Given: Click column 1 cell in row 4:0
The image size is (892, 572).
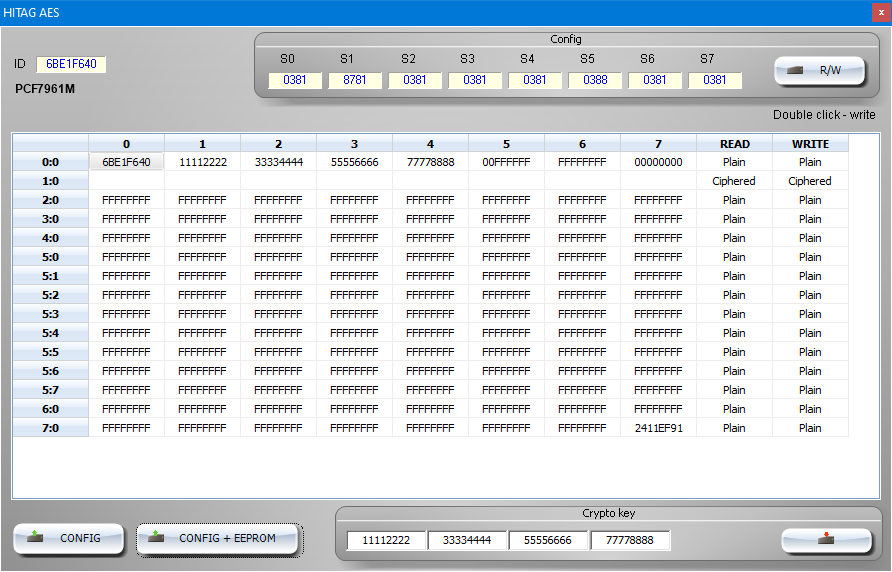Looking at the screenshot, I should click(x=203, y=238).
